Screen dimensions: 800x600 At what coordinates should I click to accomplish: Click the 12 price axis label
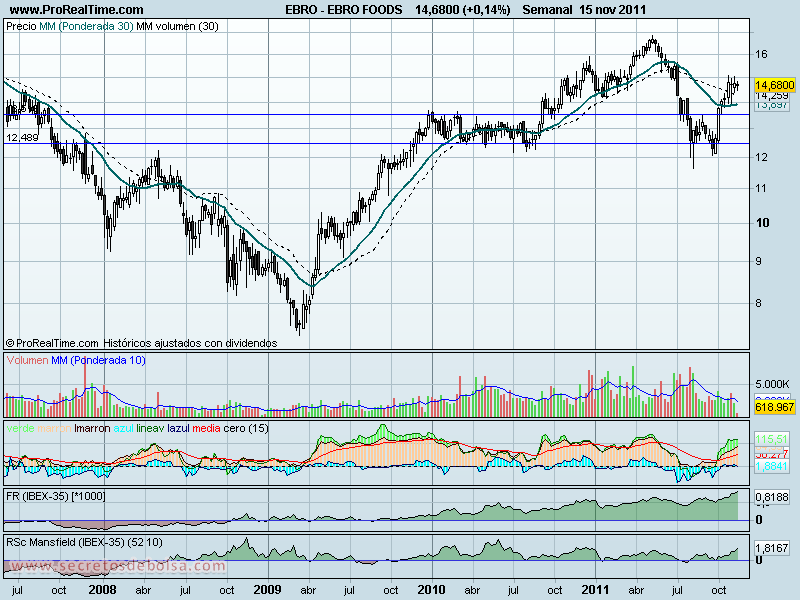tap(761, 157)
